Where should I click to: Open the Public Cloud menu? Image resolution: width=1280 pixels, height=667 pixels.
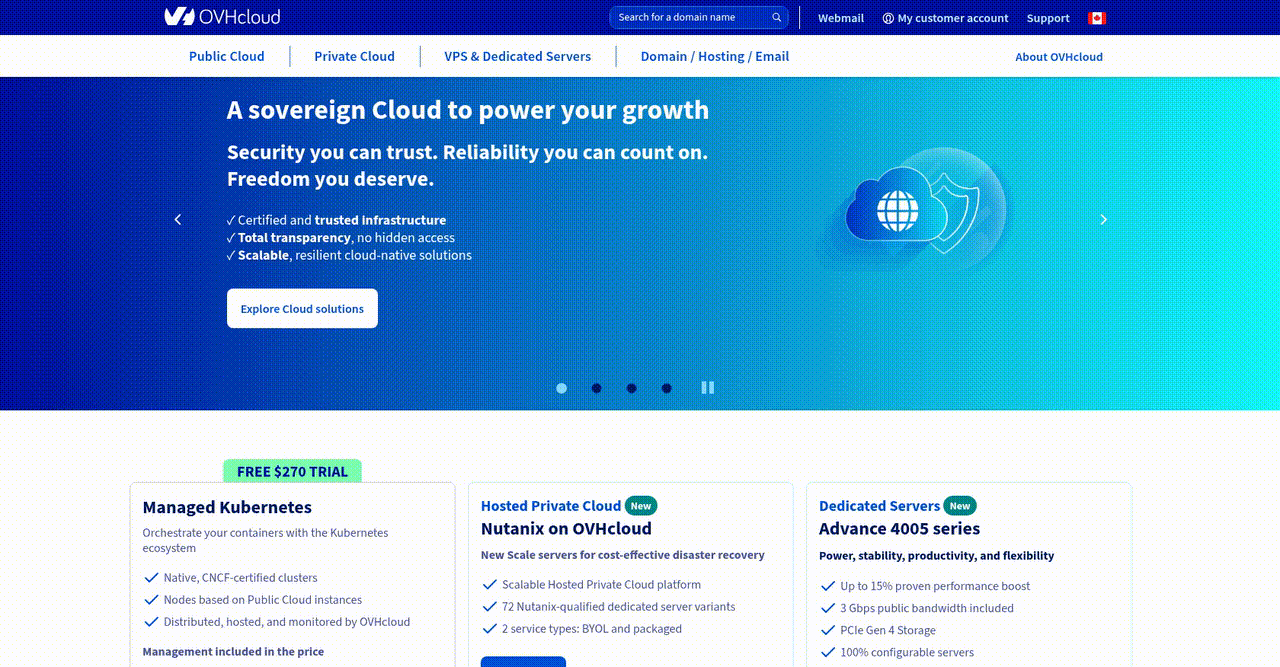[x=227, y=56]
